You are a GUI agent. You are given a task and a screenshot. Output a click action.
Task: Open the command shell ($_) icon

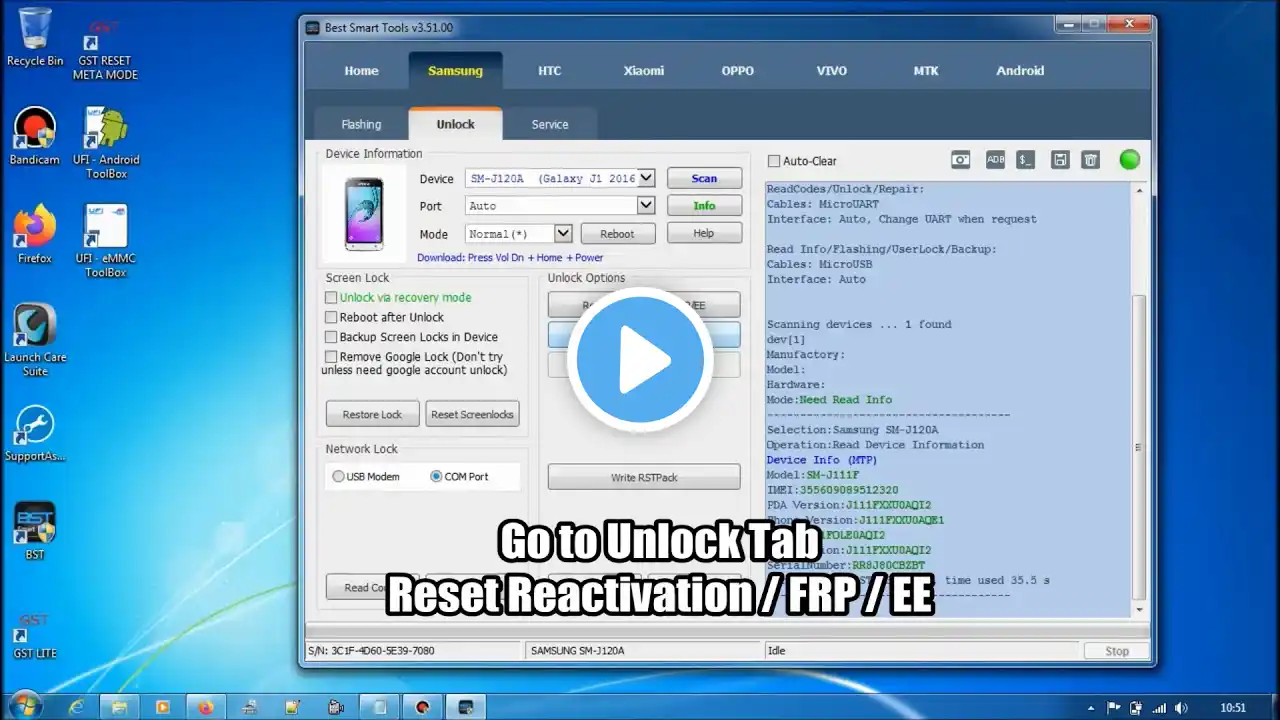pyautogui.click(x=1025, y=160)
